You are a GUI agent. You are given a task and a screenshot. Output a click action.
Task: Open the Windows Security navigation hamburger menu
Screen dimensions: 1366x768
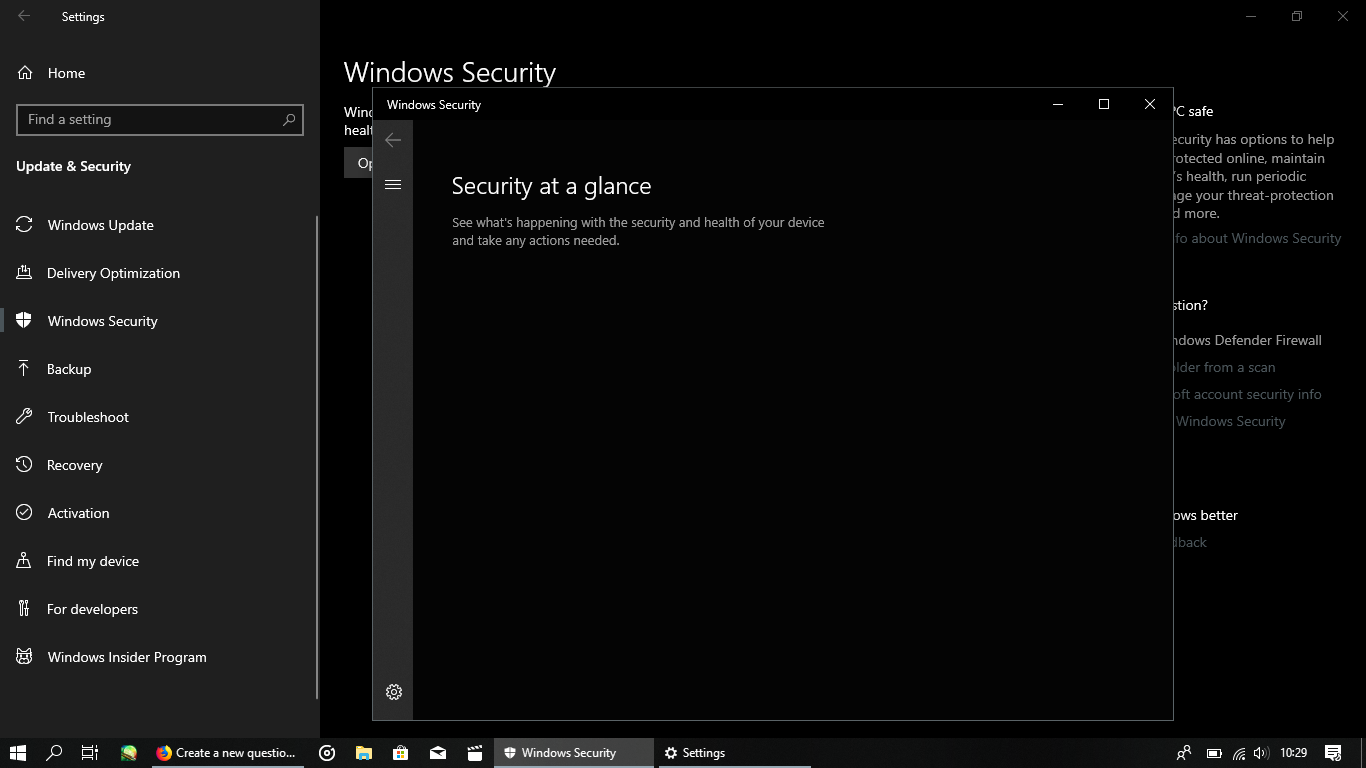(393, 185)
